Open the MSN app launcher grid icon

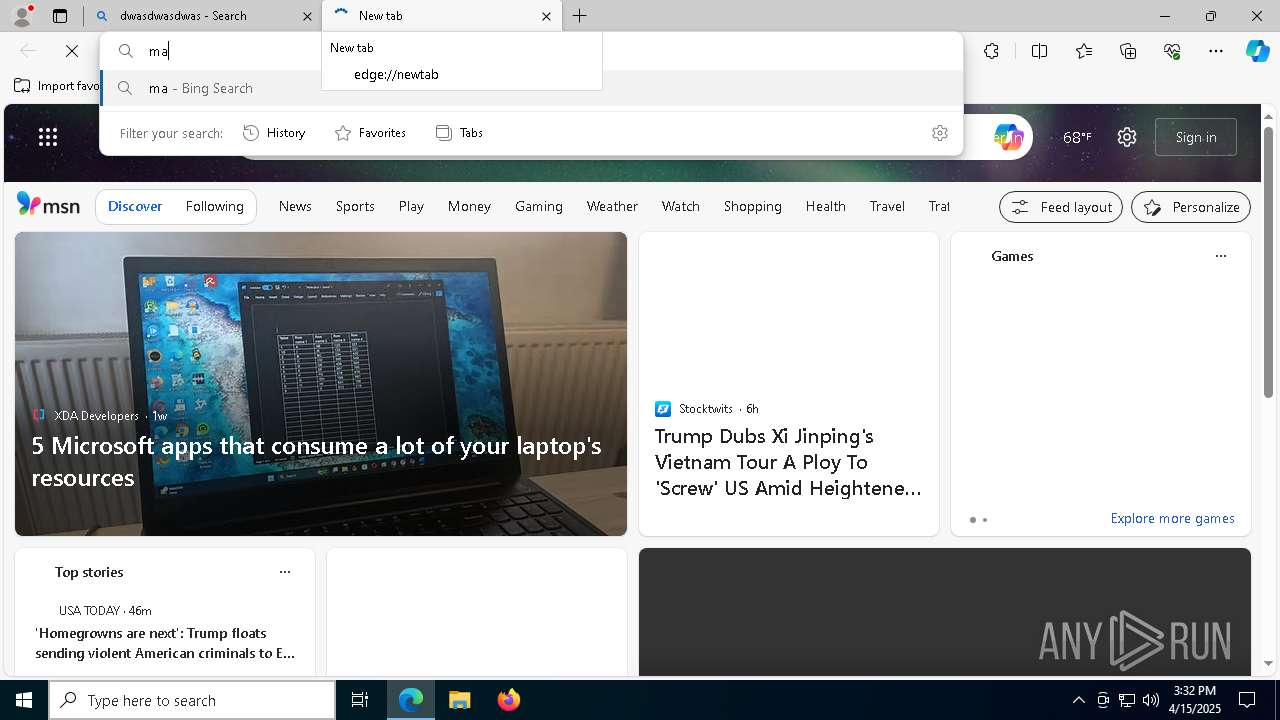pos(48,137)
